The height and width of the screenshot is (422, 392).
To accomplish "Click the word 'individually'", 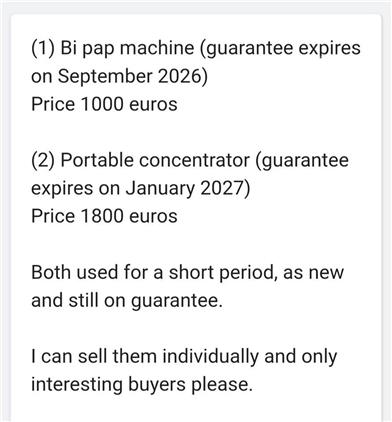I will click(210, 357).
